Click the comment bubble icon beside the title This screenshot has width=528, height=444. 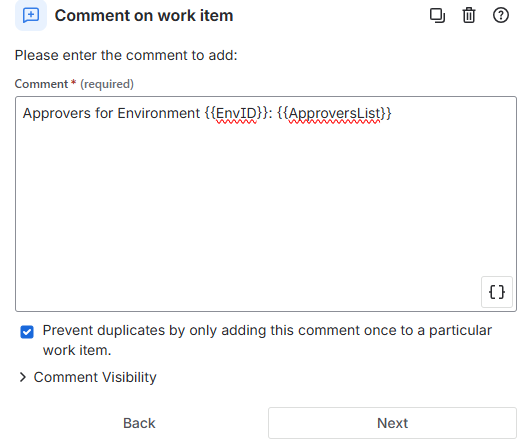tap(31, 15)
